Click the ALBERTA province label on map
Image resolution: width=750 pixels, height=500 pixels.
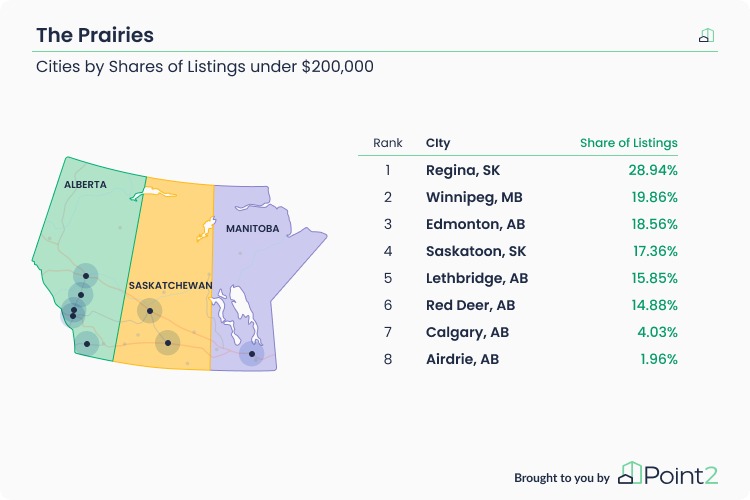click(x=85, y=185)
